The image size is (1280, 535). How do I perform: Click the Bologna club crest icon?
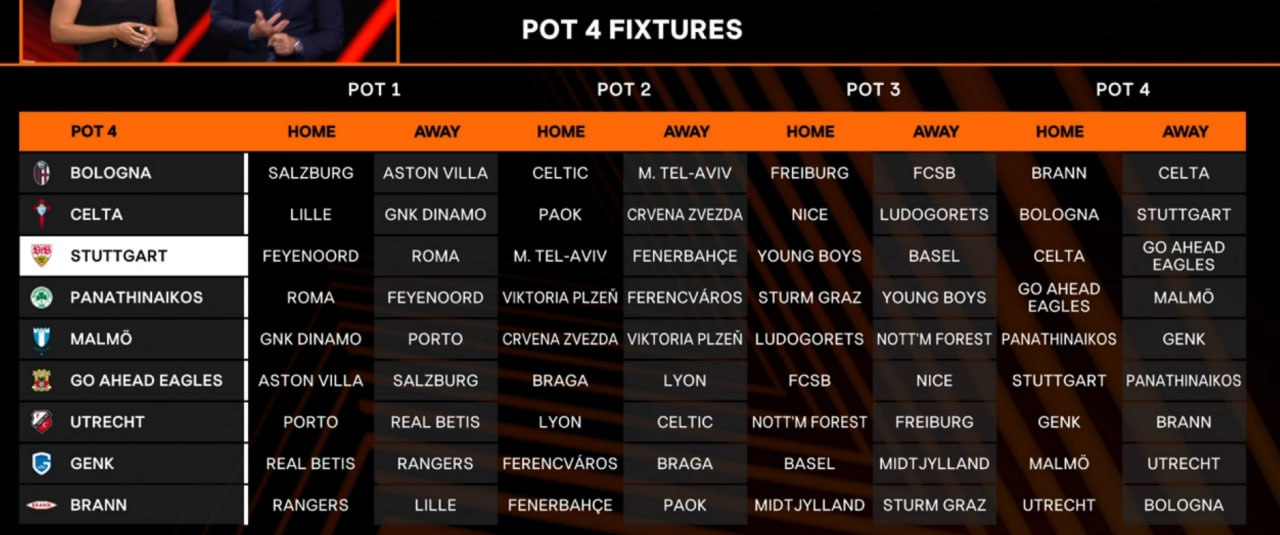[42, 173]
